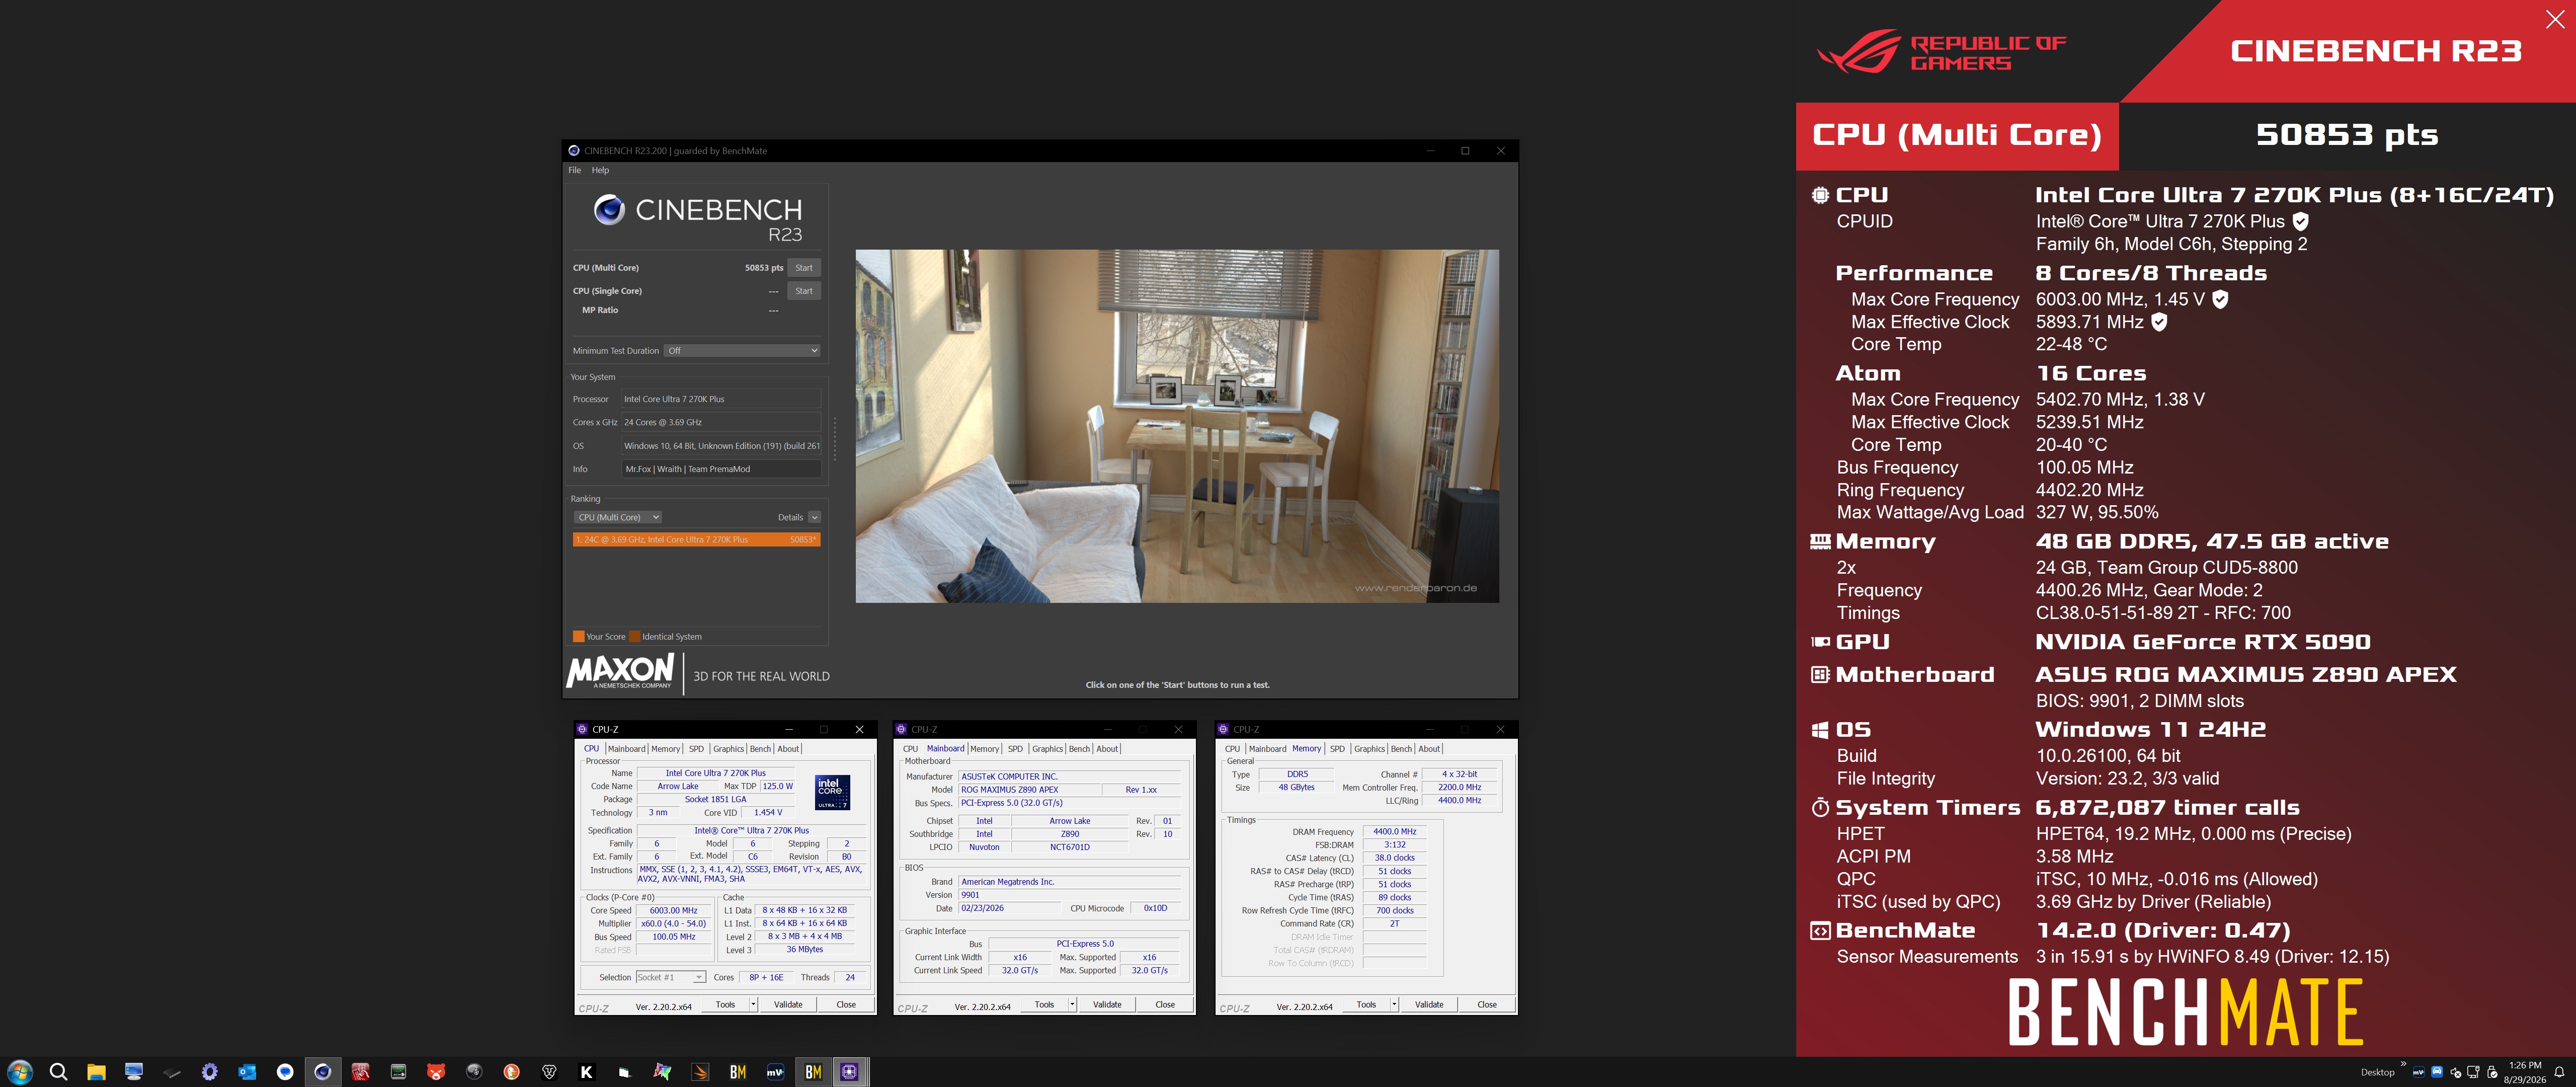
Task: Open the black K taskbar icon
Action: click(x=587, y=1072)
